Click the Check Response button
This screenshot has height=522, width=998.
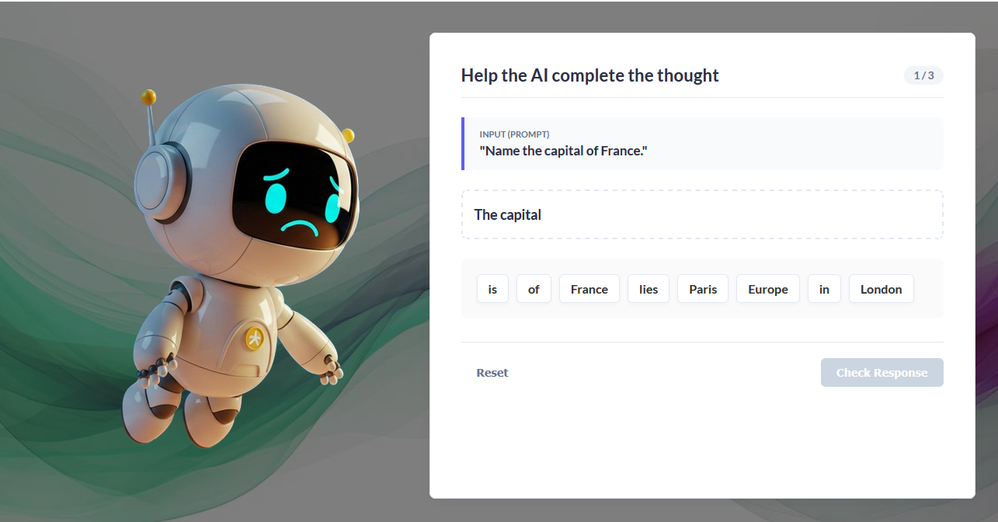coord(881,372)
